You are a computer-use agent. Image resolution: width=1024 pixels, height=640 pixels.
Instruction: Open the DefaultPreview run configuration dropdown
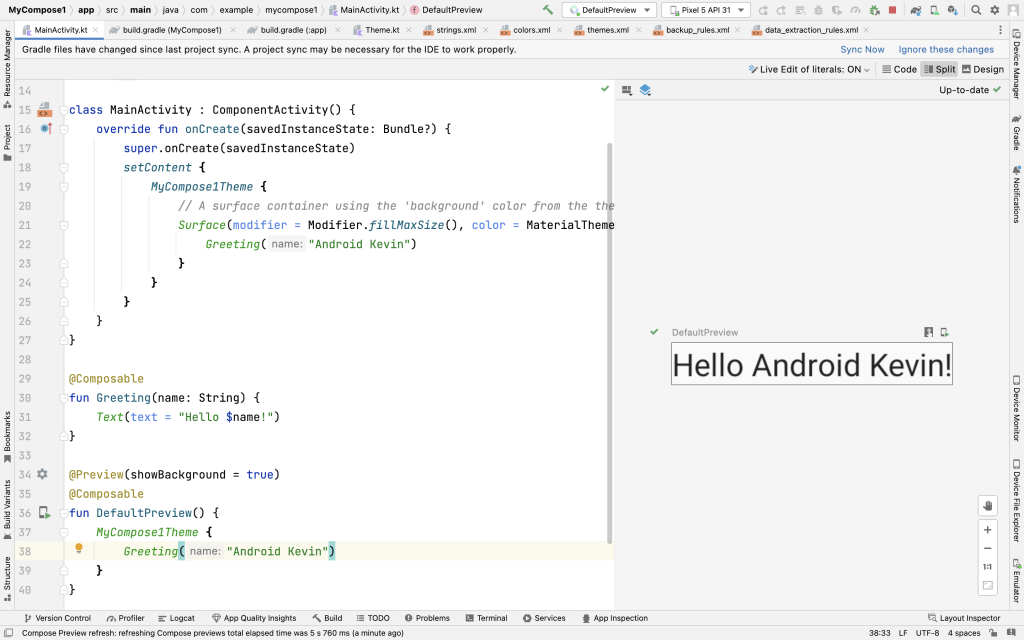coord(609,10)
